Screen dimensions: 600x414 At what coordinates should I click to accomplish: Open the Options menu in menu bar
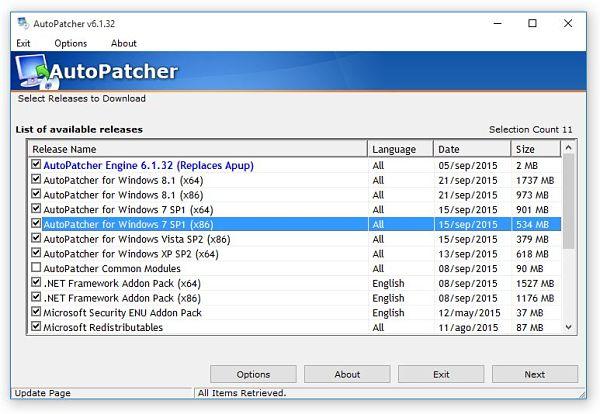pyautogui.click(x=71, y=43)
